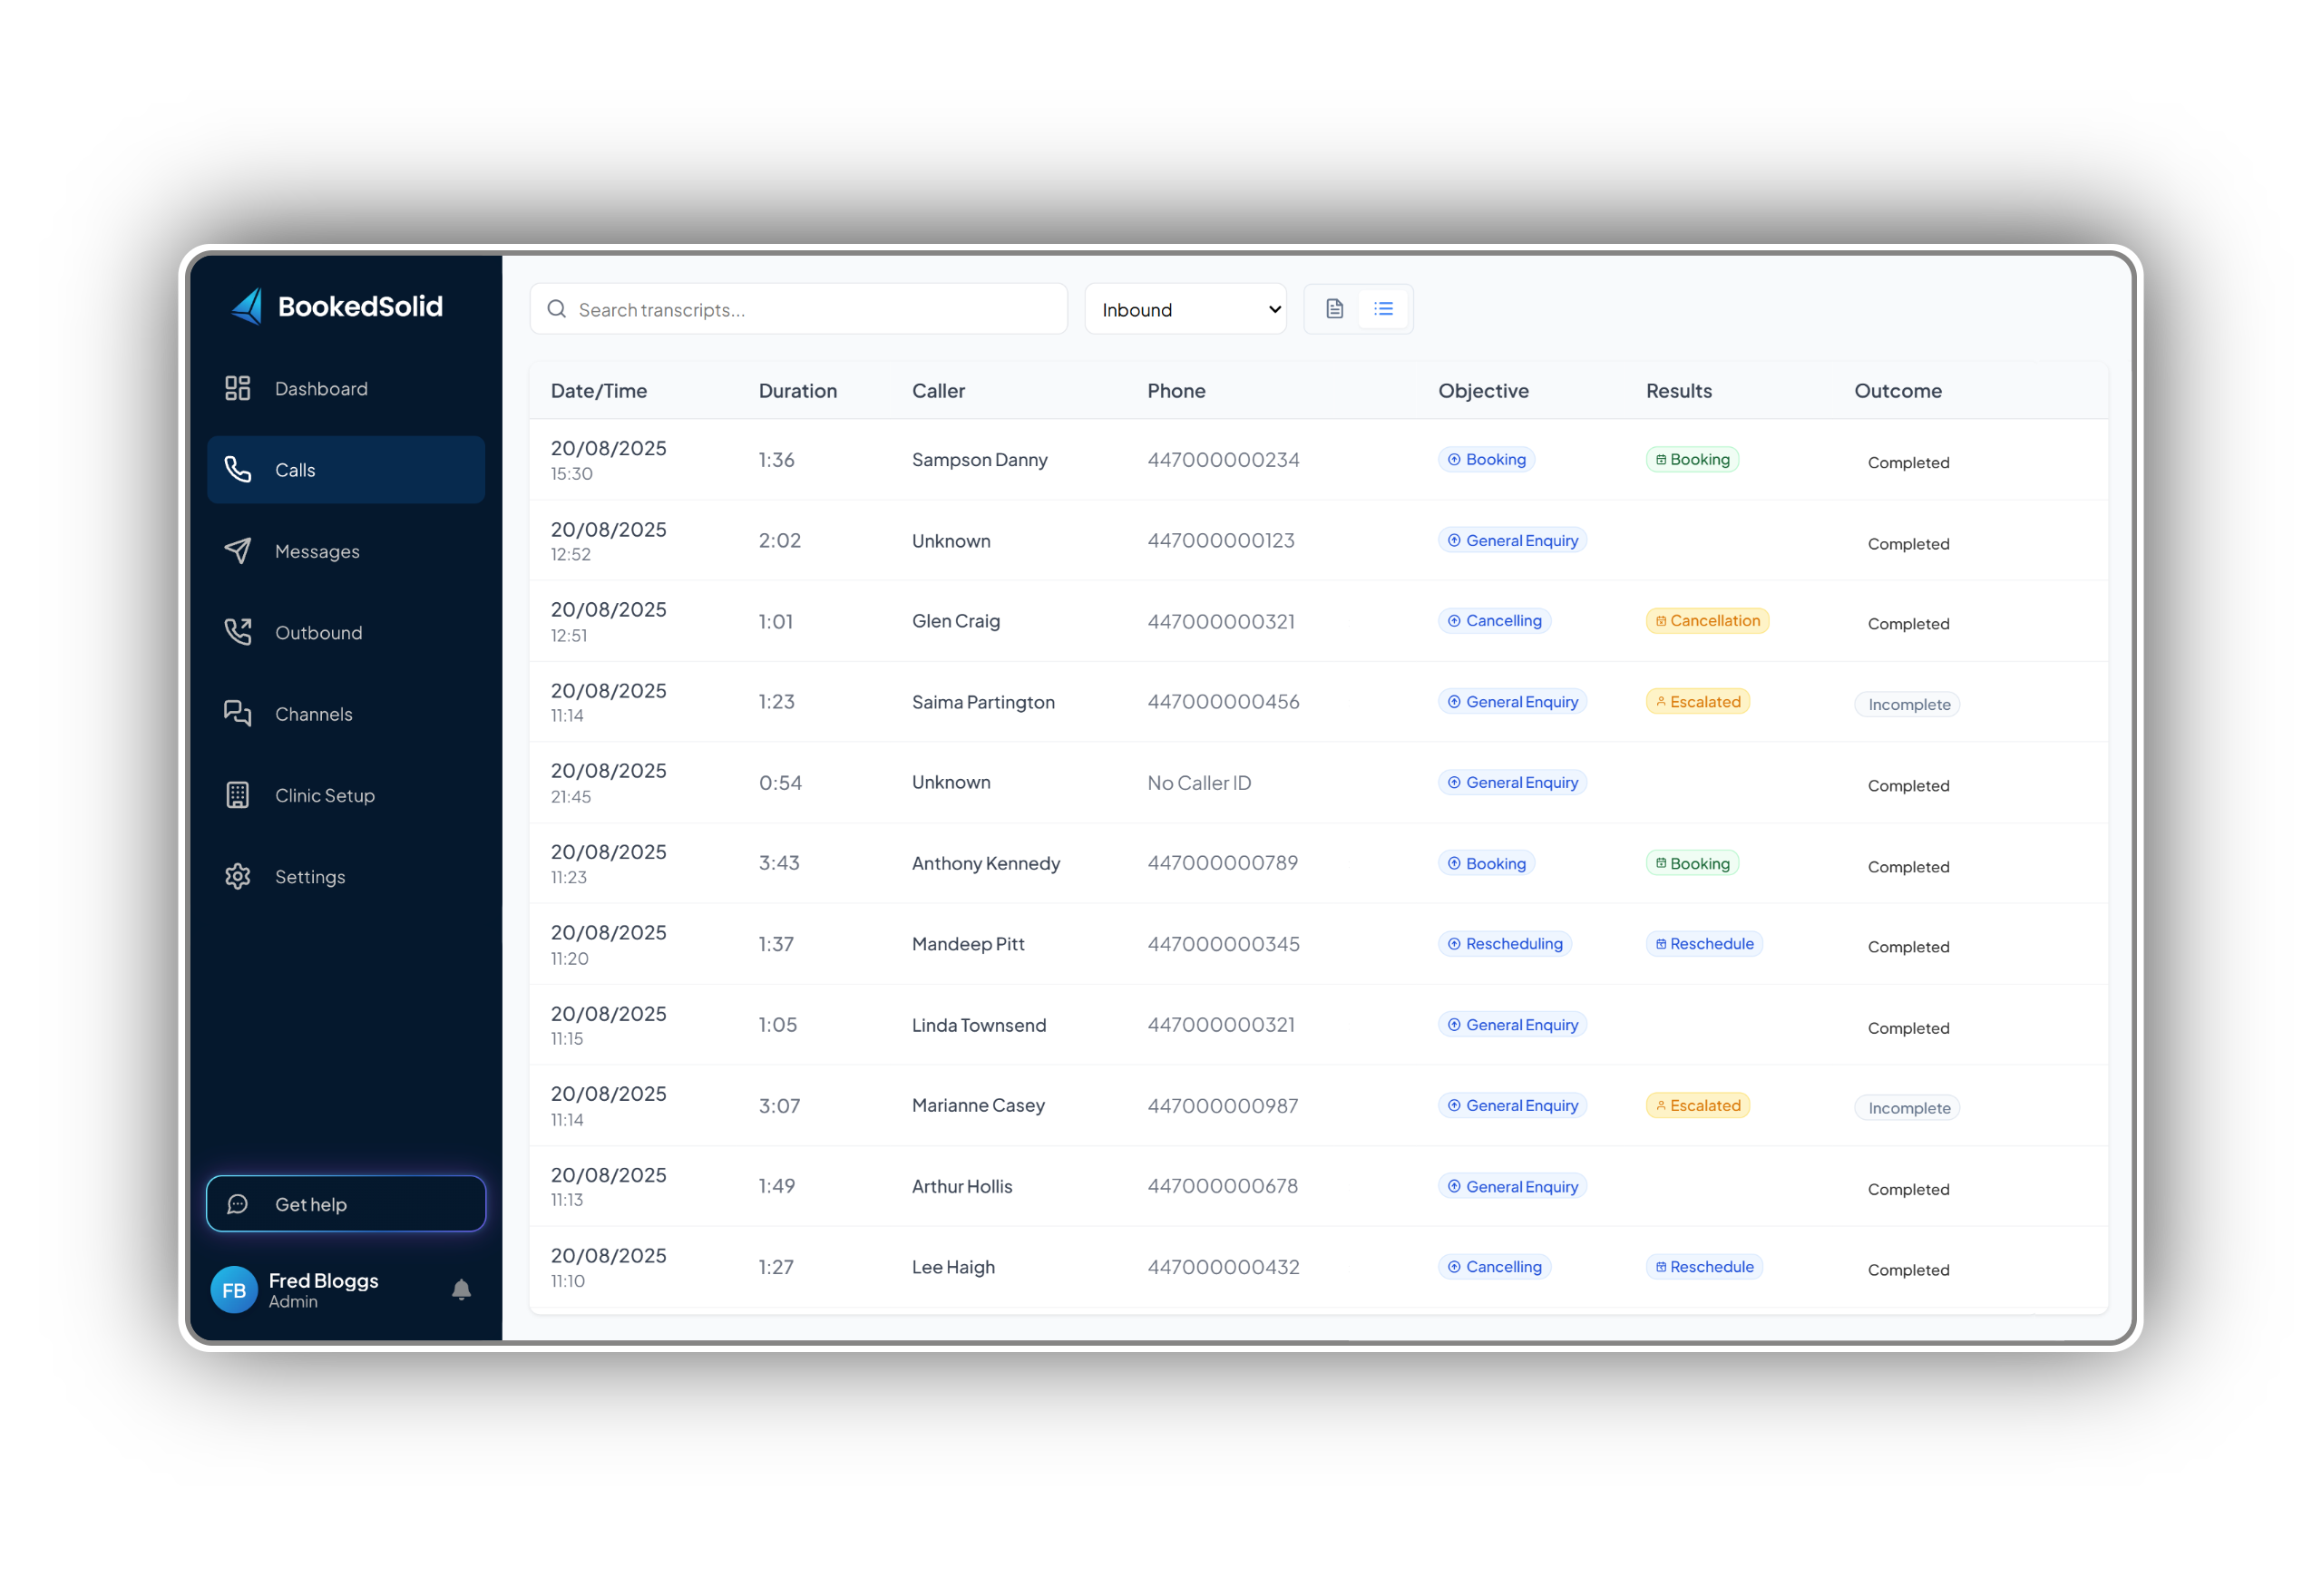This screenshot has height=1596, width=2322.
Task: Expand the call direction selector showing Inbound
Action: (1185, 308)
